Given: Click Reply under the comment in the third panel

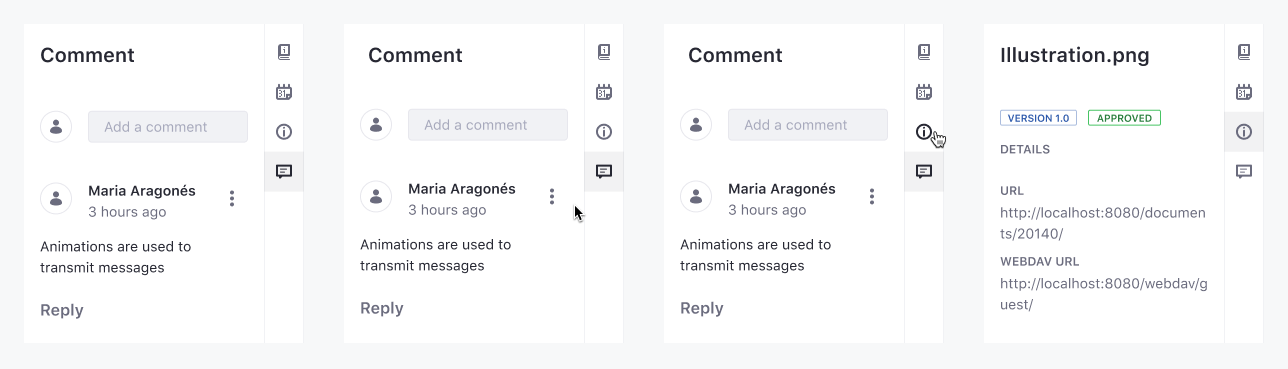Looking at the screenshot, I should 702,308.
